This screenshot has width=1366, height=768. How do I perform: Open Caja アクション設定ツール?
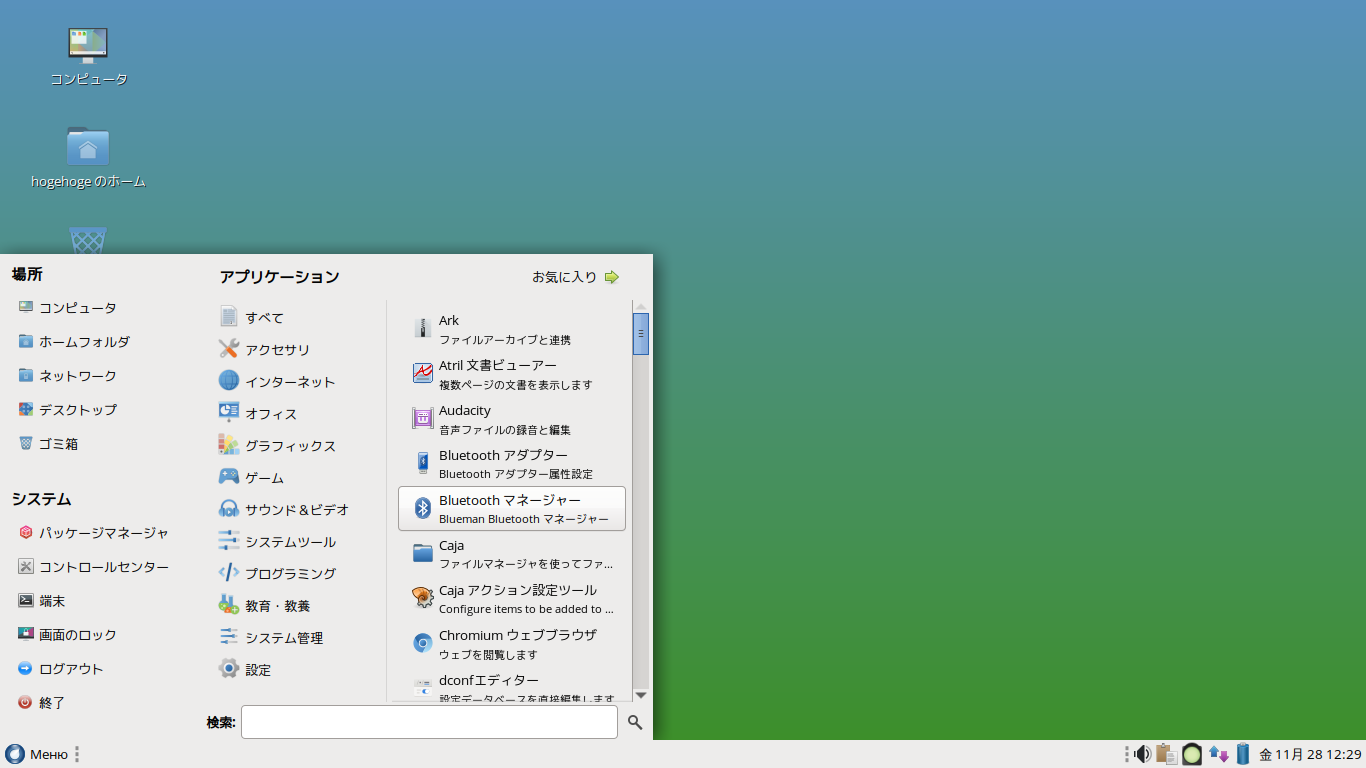click(x=512, y=599)
